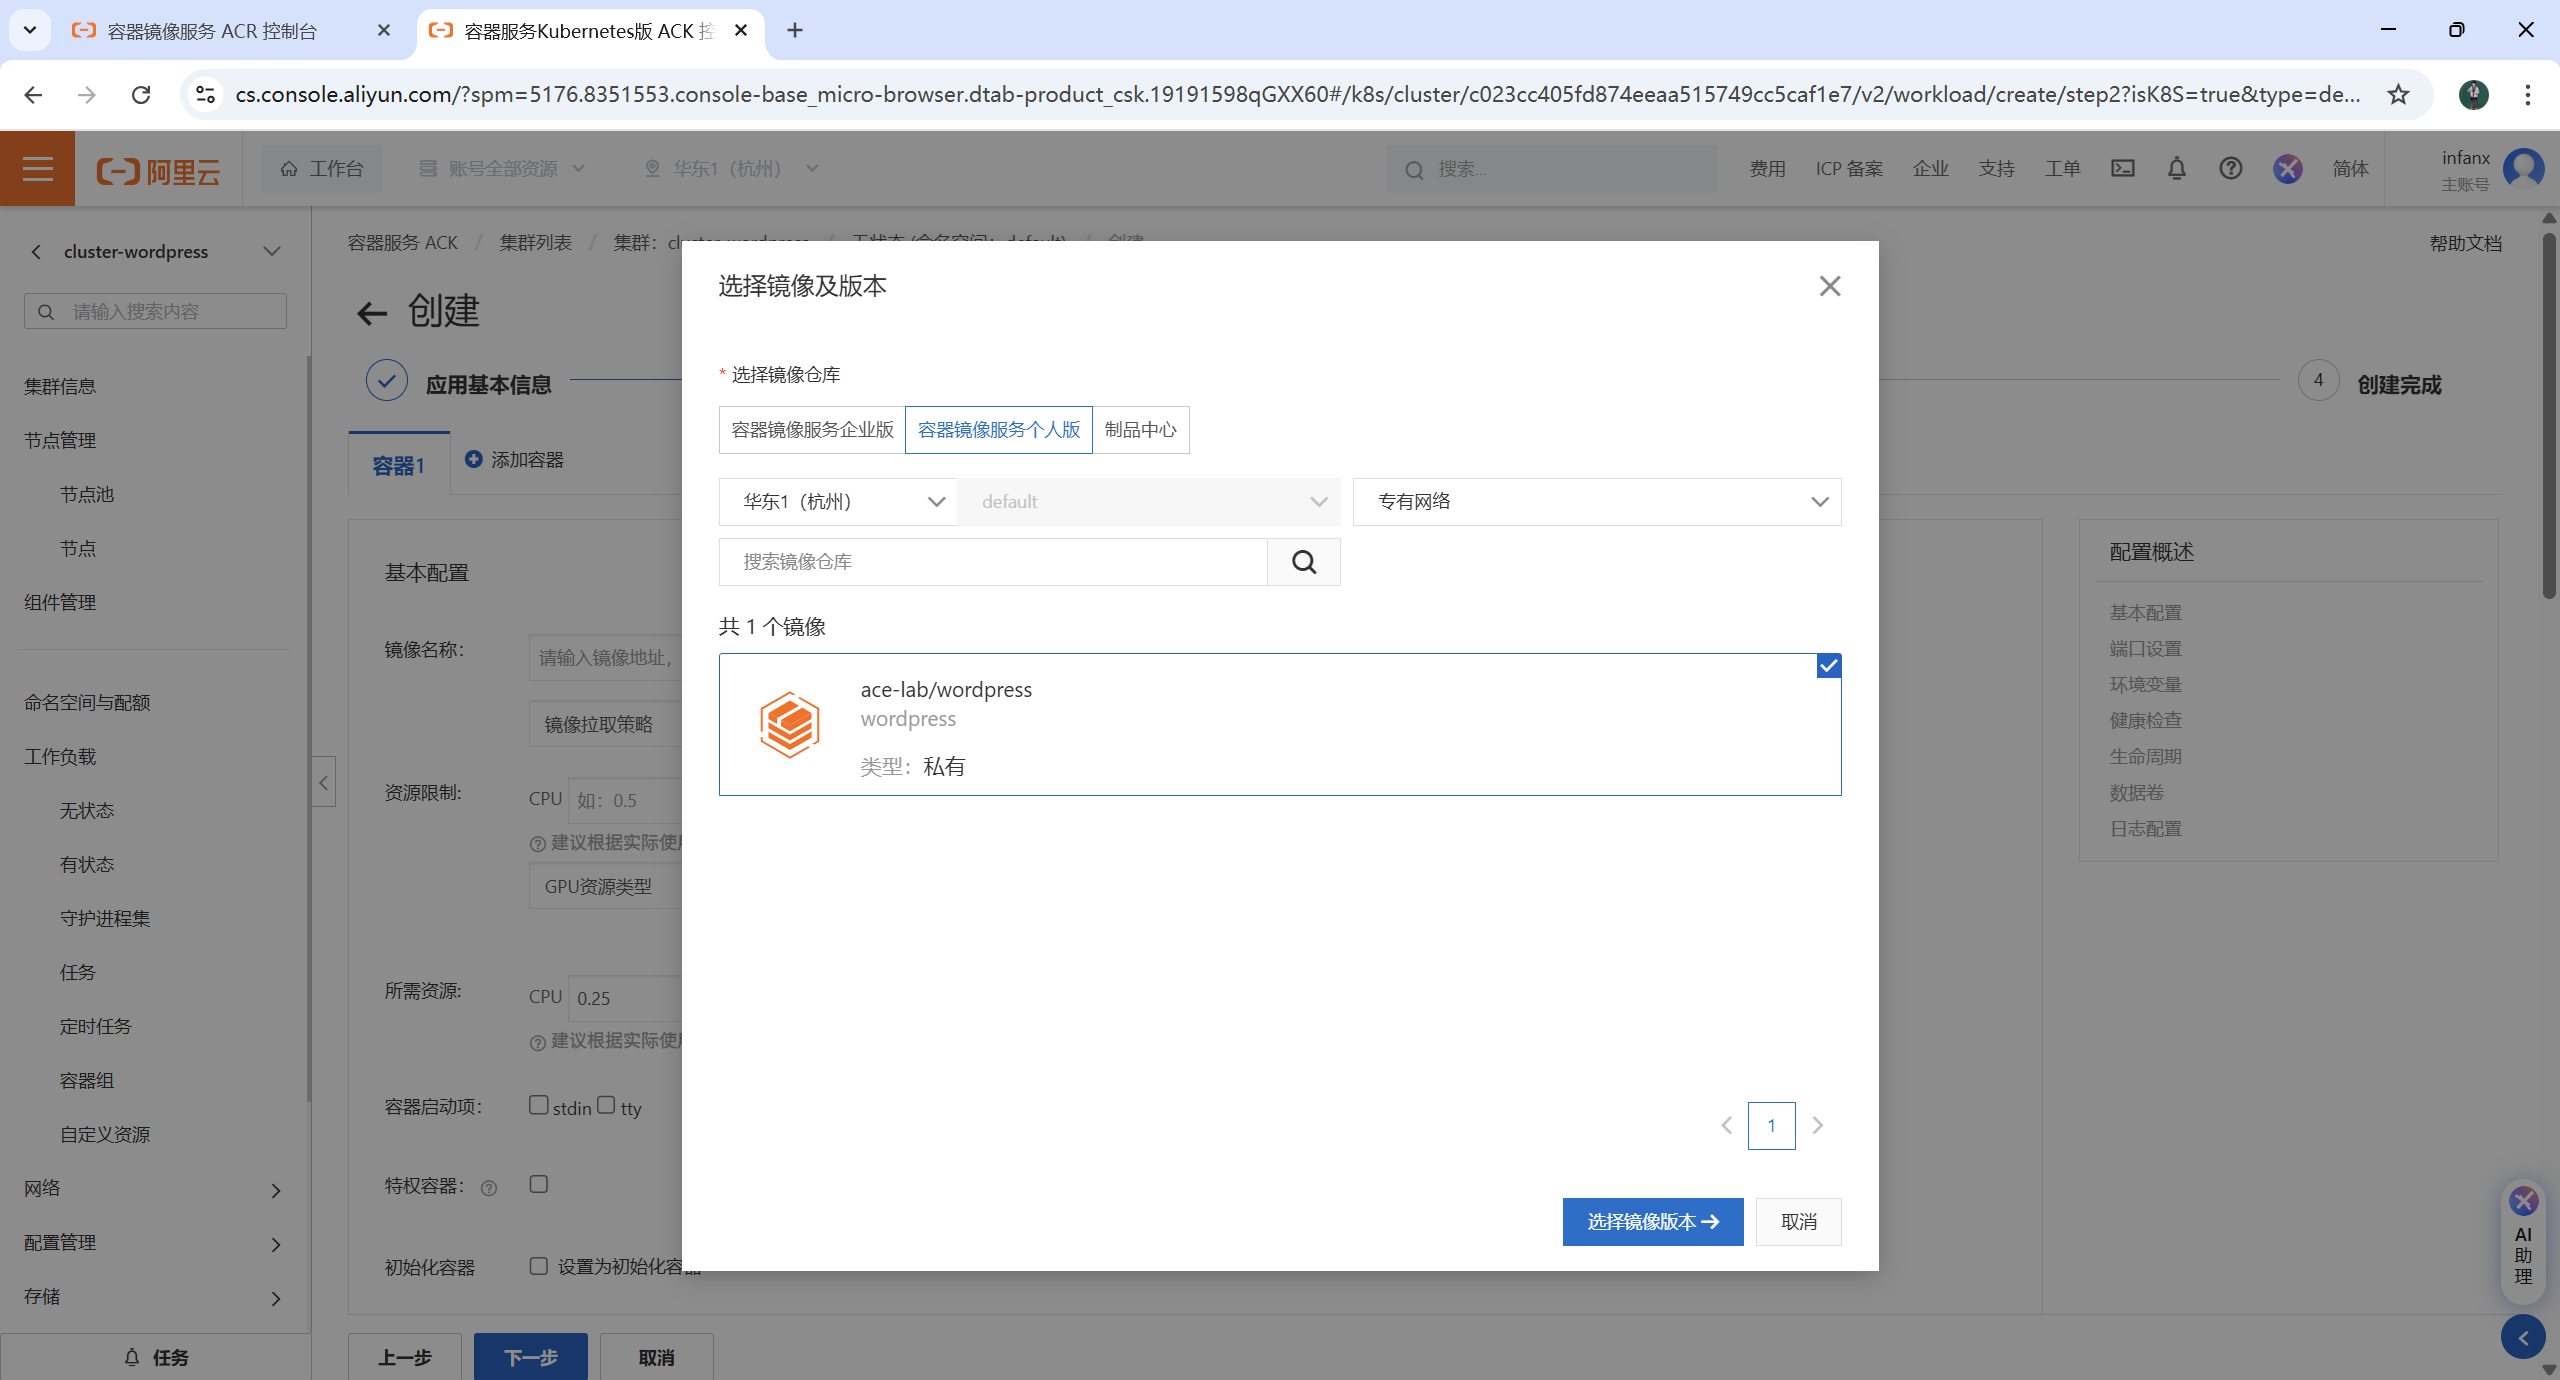Viewport: 2560px width, 1380px height.
Task: Switch to the 容器1 tab
Action: 399,466
